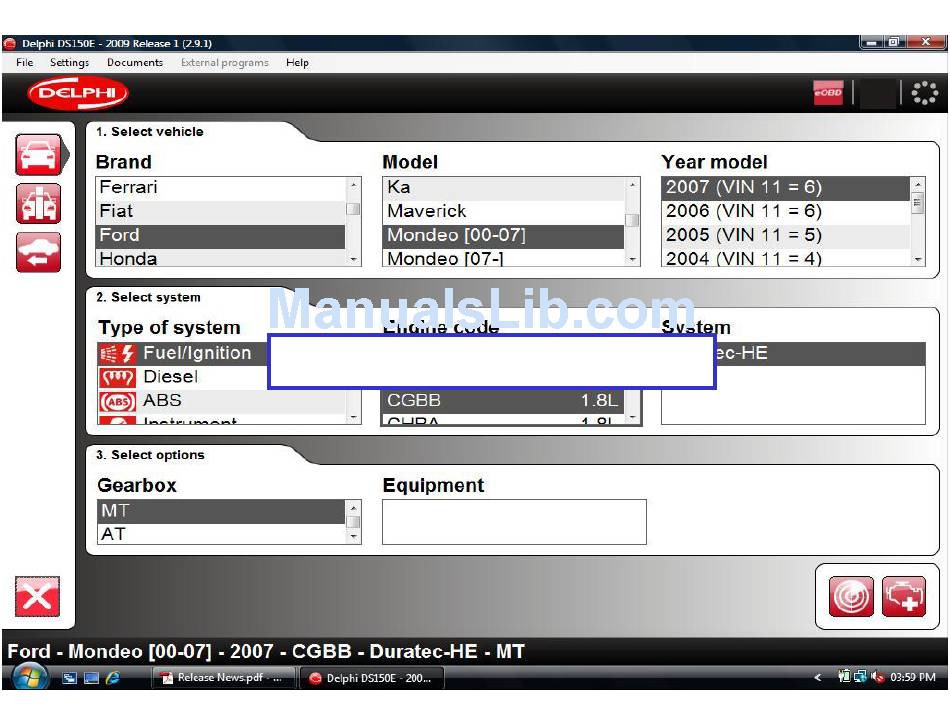Choose the Mondeo [07-] model
950x725 pixels.
(503, 258)
